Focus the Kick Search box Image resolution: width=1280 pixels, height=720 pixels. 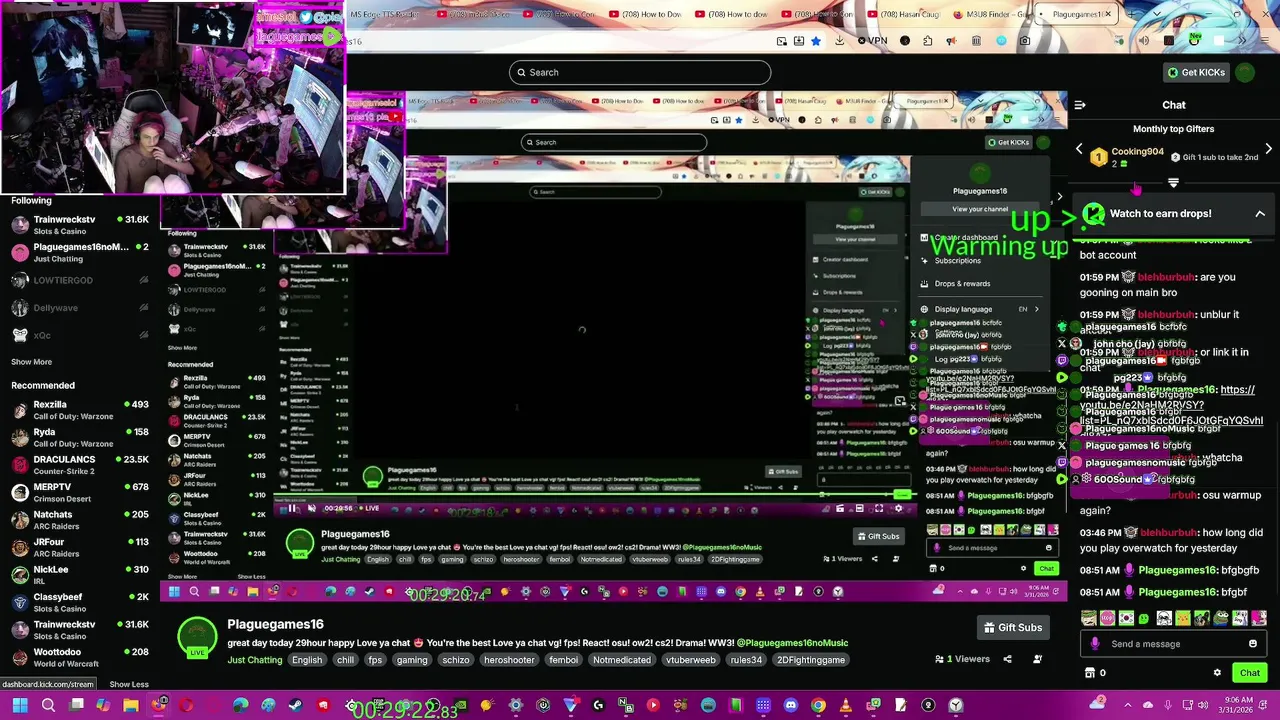[x=640, y=72]
